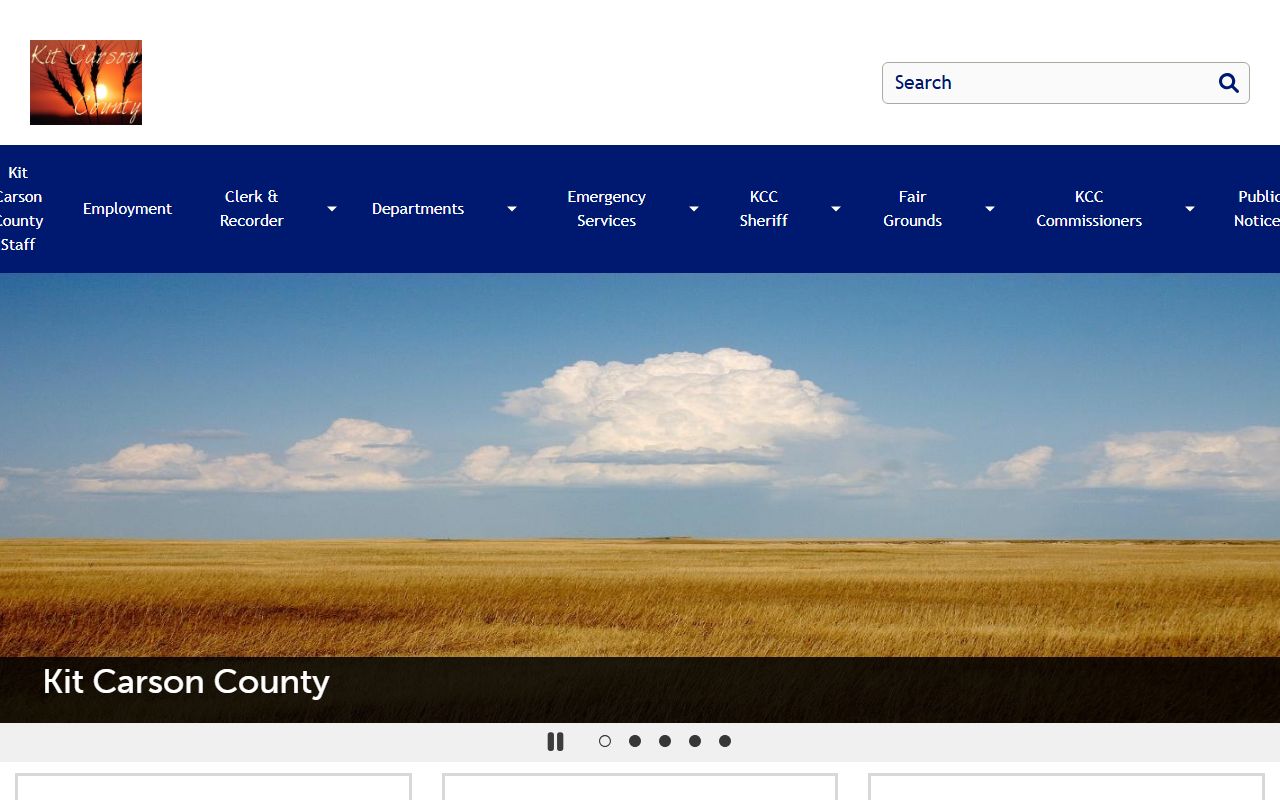Pause the slideshow with the pause button

pyautogui.click(x=556, y=742)
